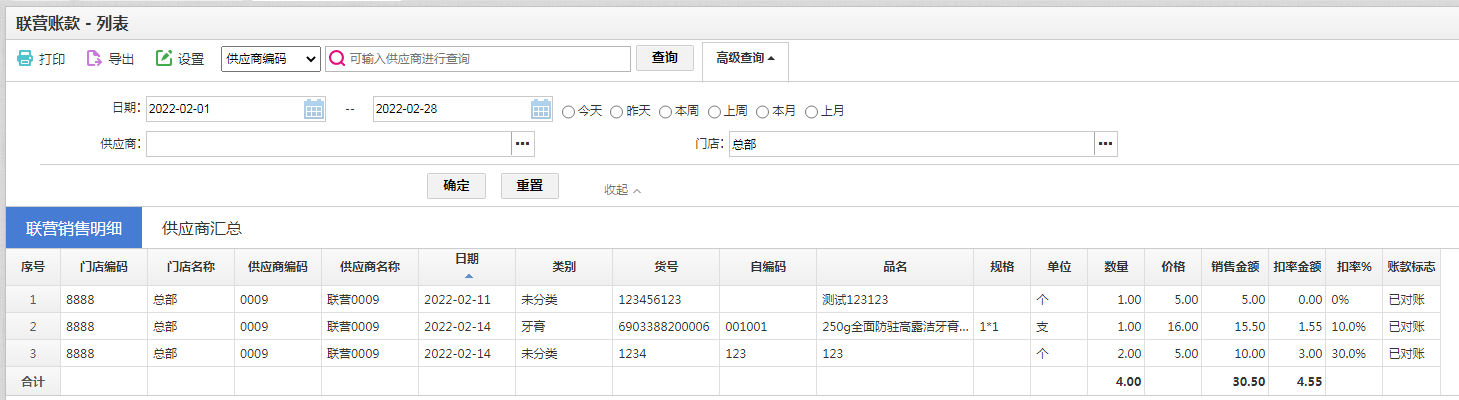Click the 货号 column header
This screenshot has width=1459, height=400.
(x=666, y=267)
